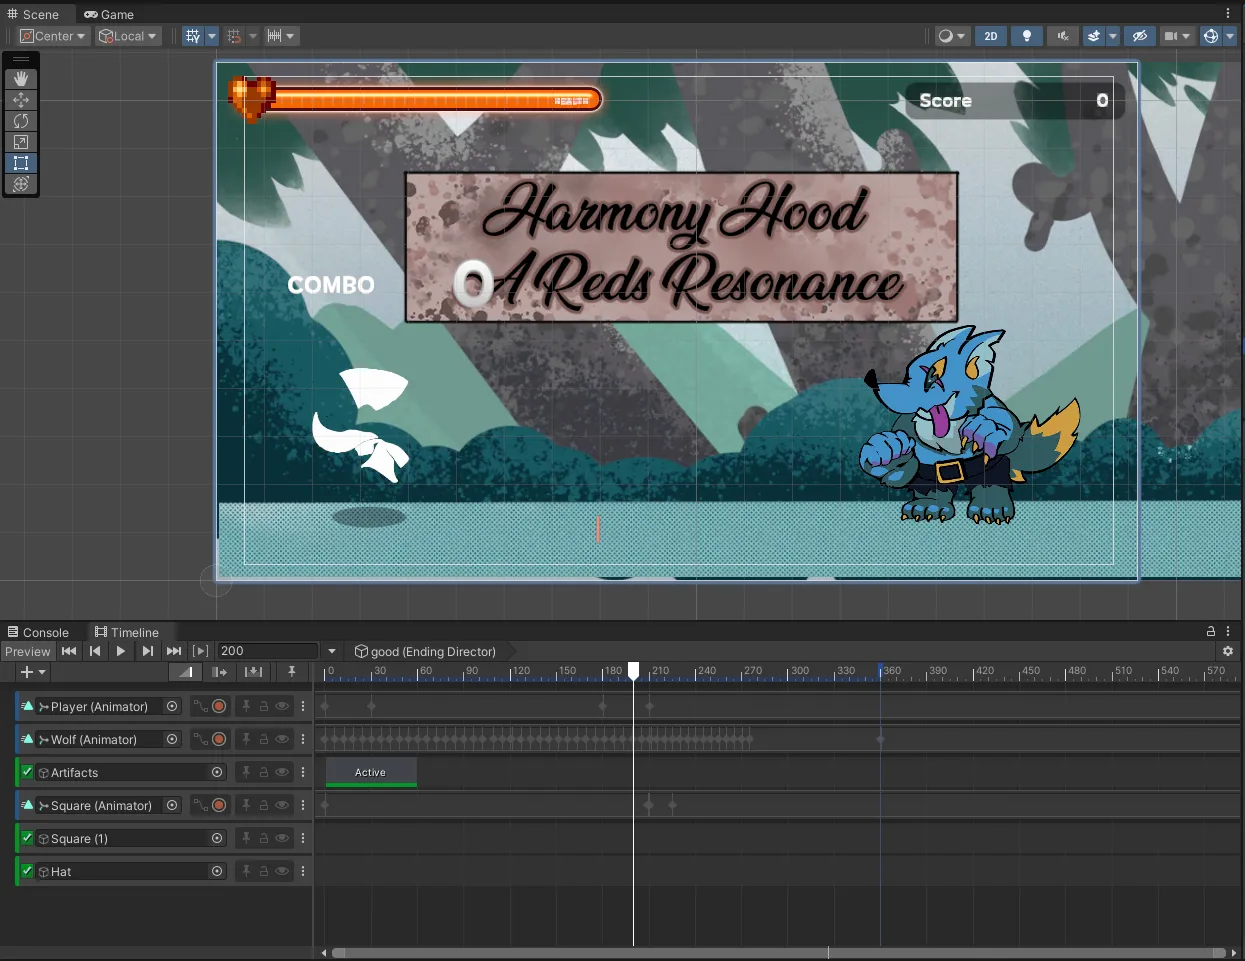Open Timeline panel more options menu
The image size is (1245, 961).
[x=1229, y=632]
